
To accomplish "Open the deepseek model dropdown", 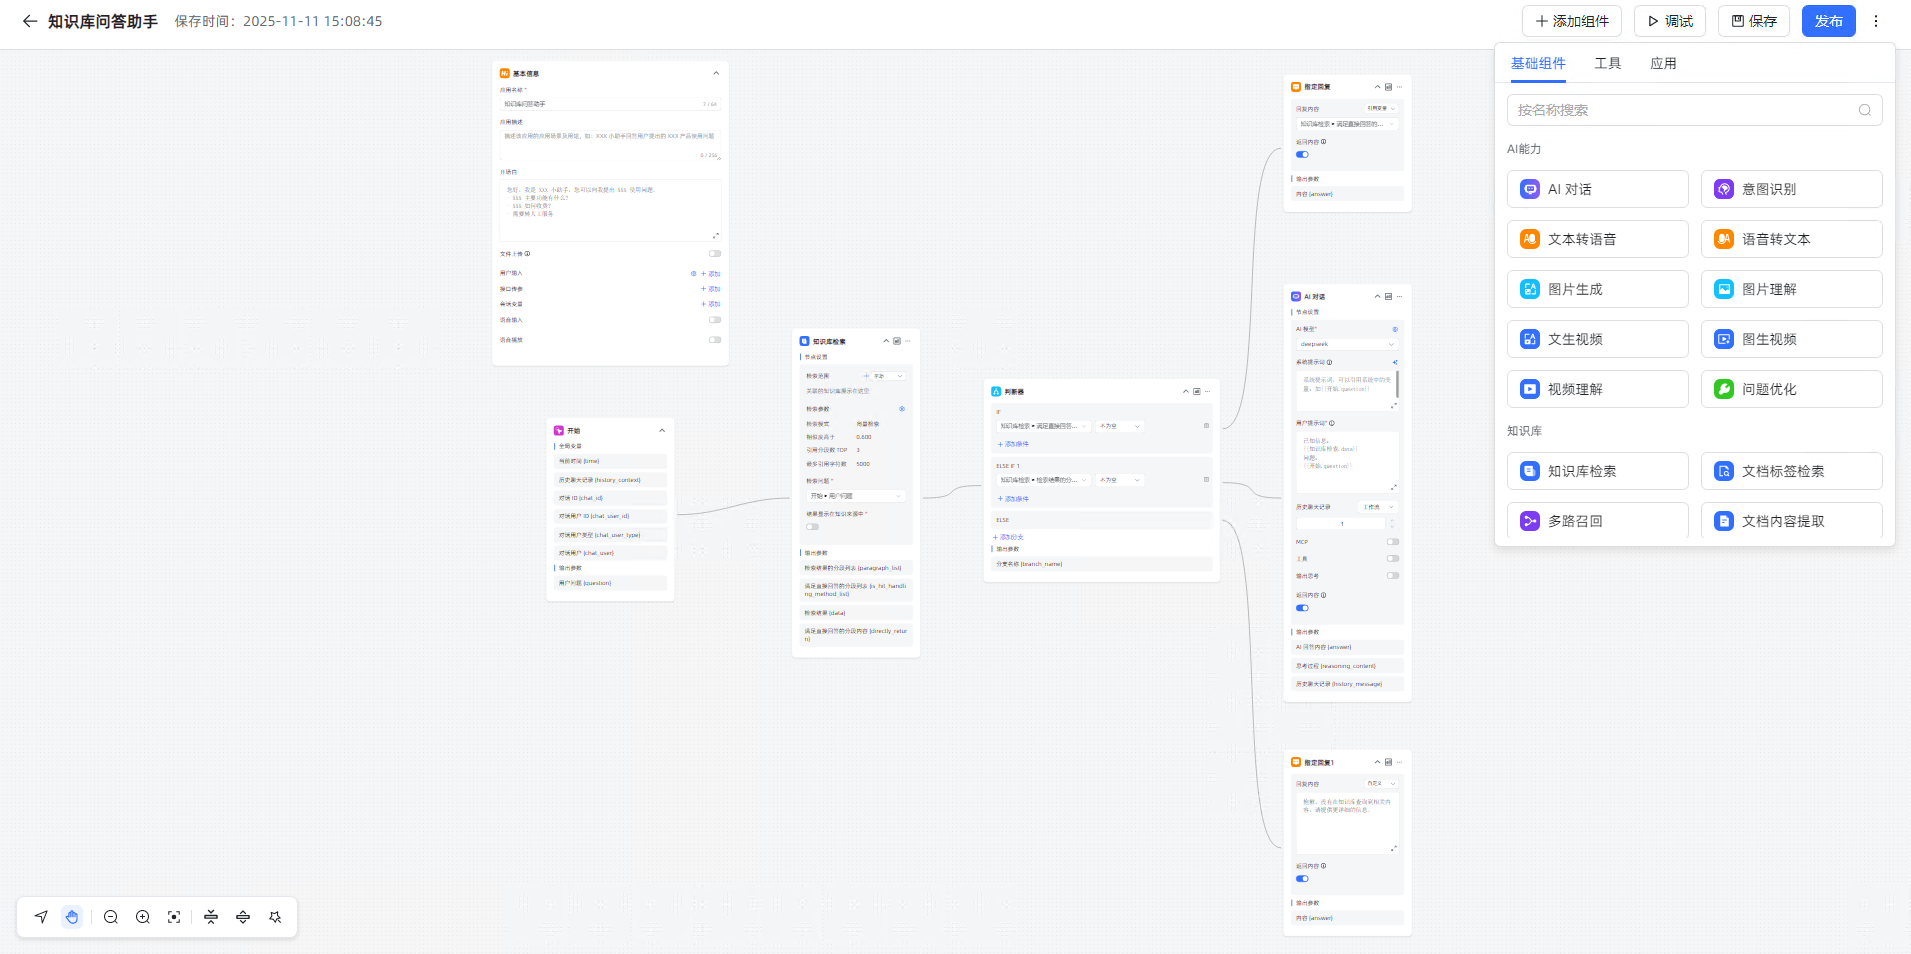I will 1346,344.
